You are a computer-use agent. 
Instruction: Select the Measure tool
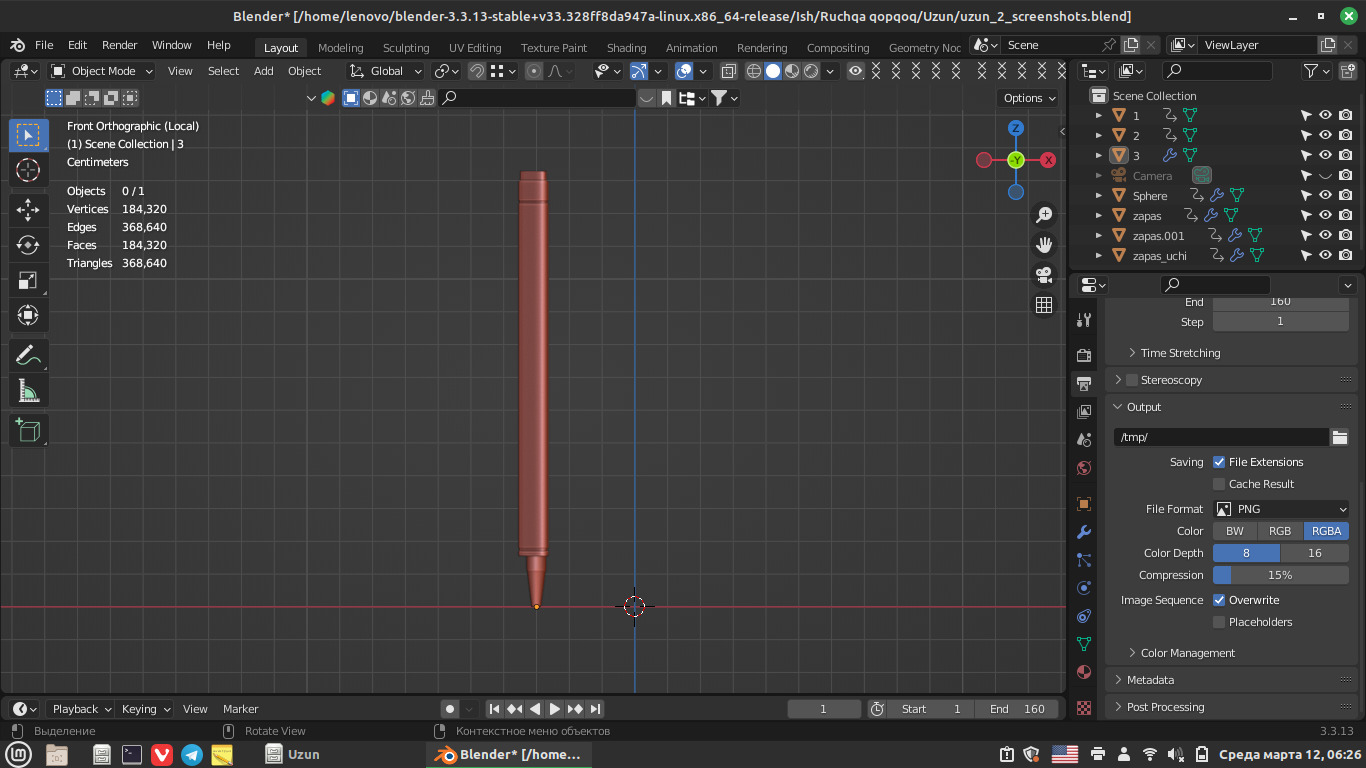pyautogui.click(x=28, y=391)
